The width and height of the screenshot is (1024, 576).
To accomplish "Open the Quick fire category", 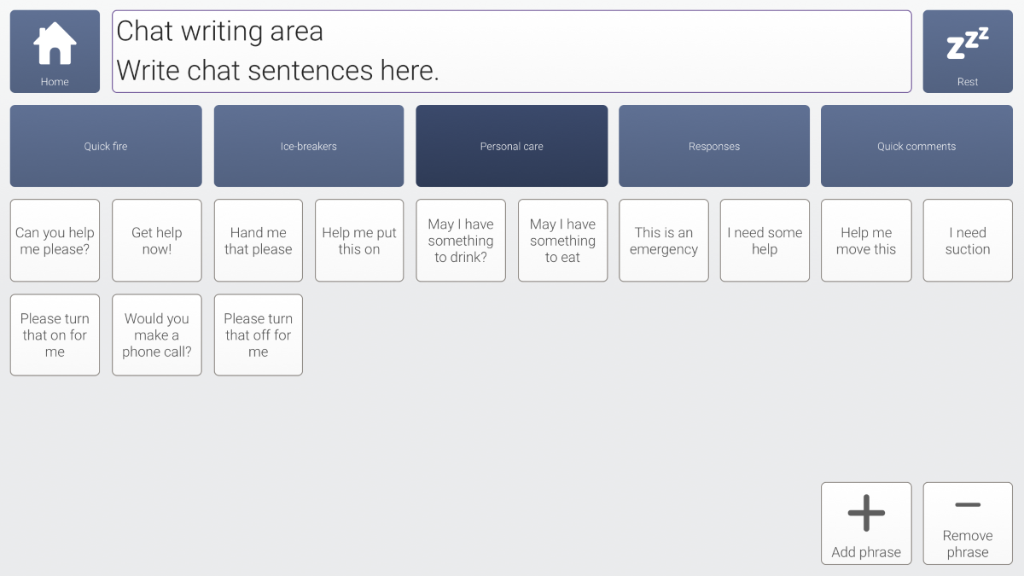I will pos(106,146).
